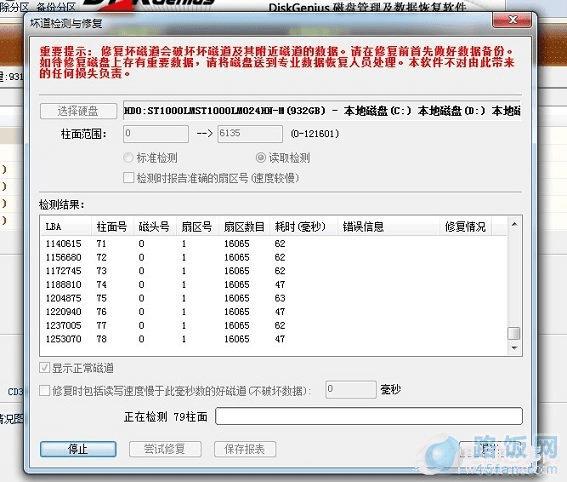Click the 扇区号 column header

click(197, 227)
